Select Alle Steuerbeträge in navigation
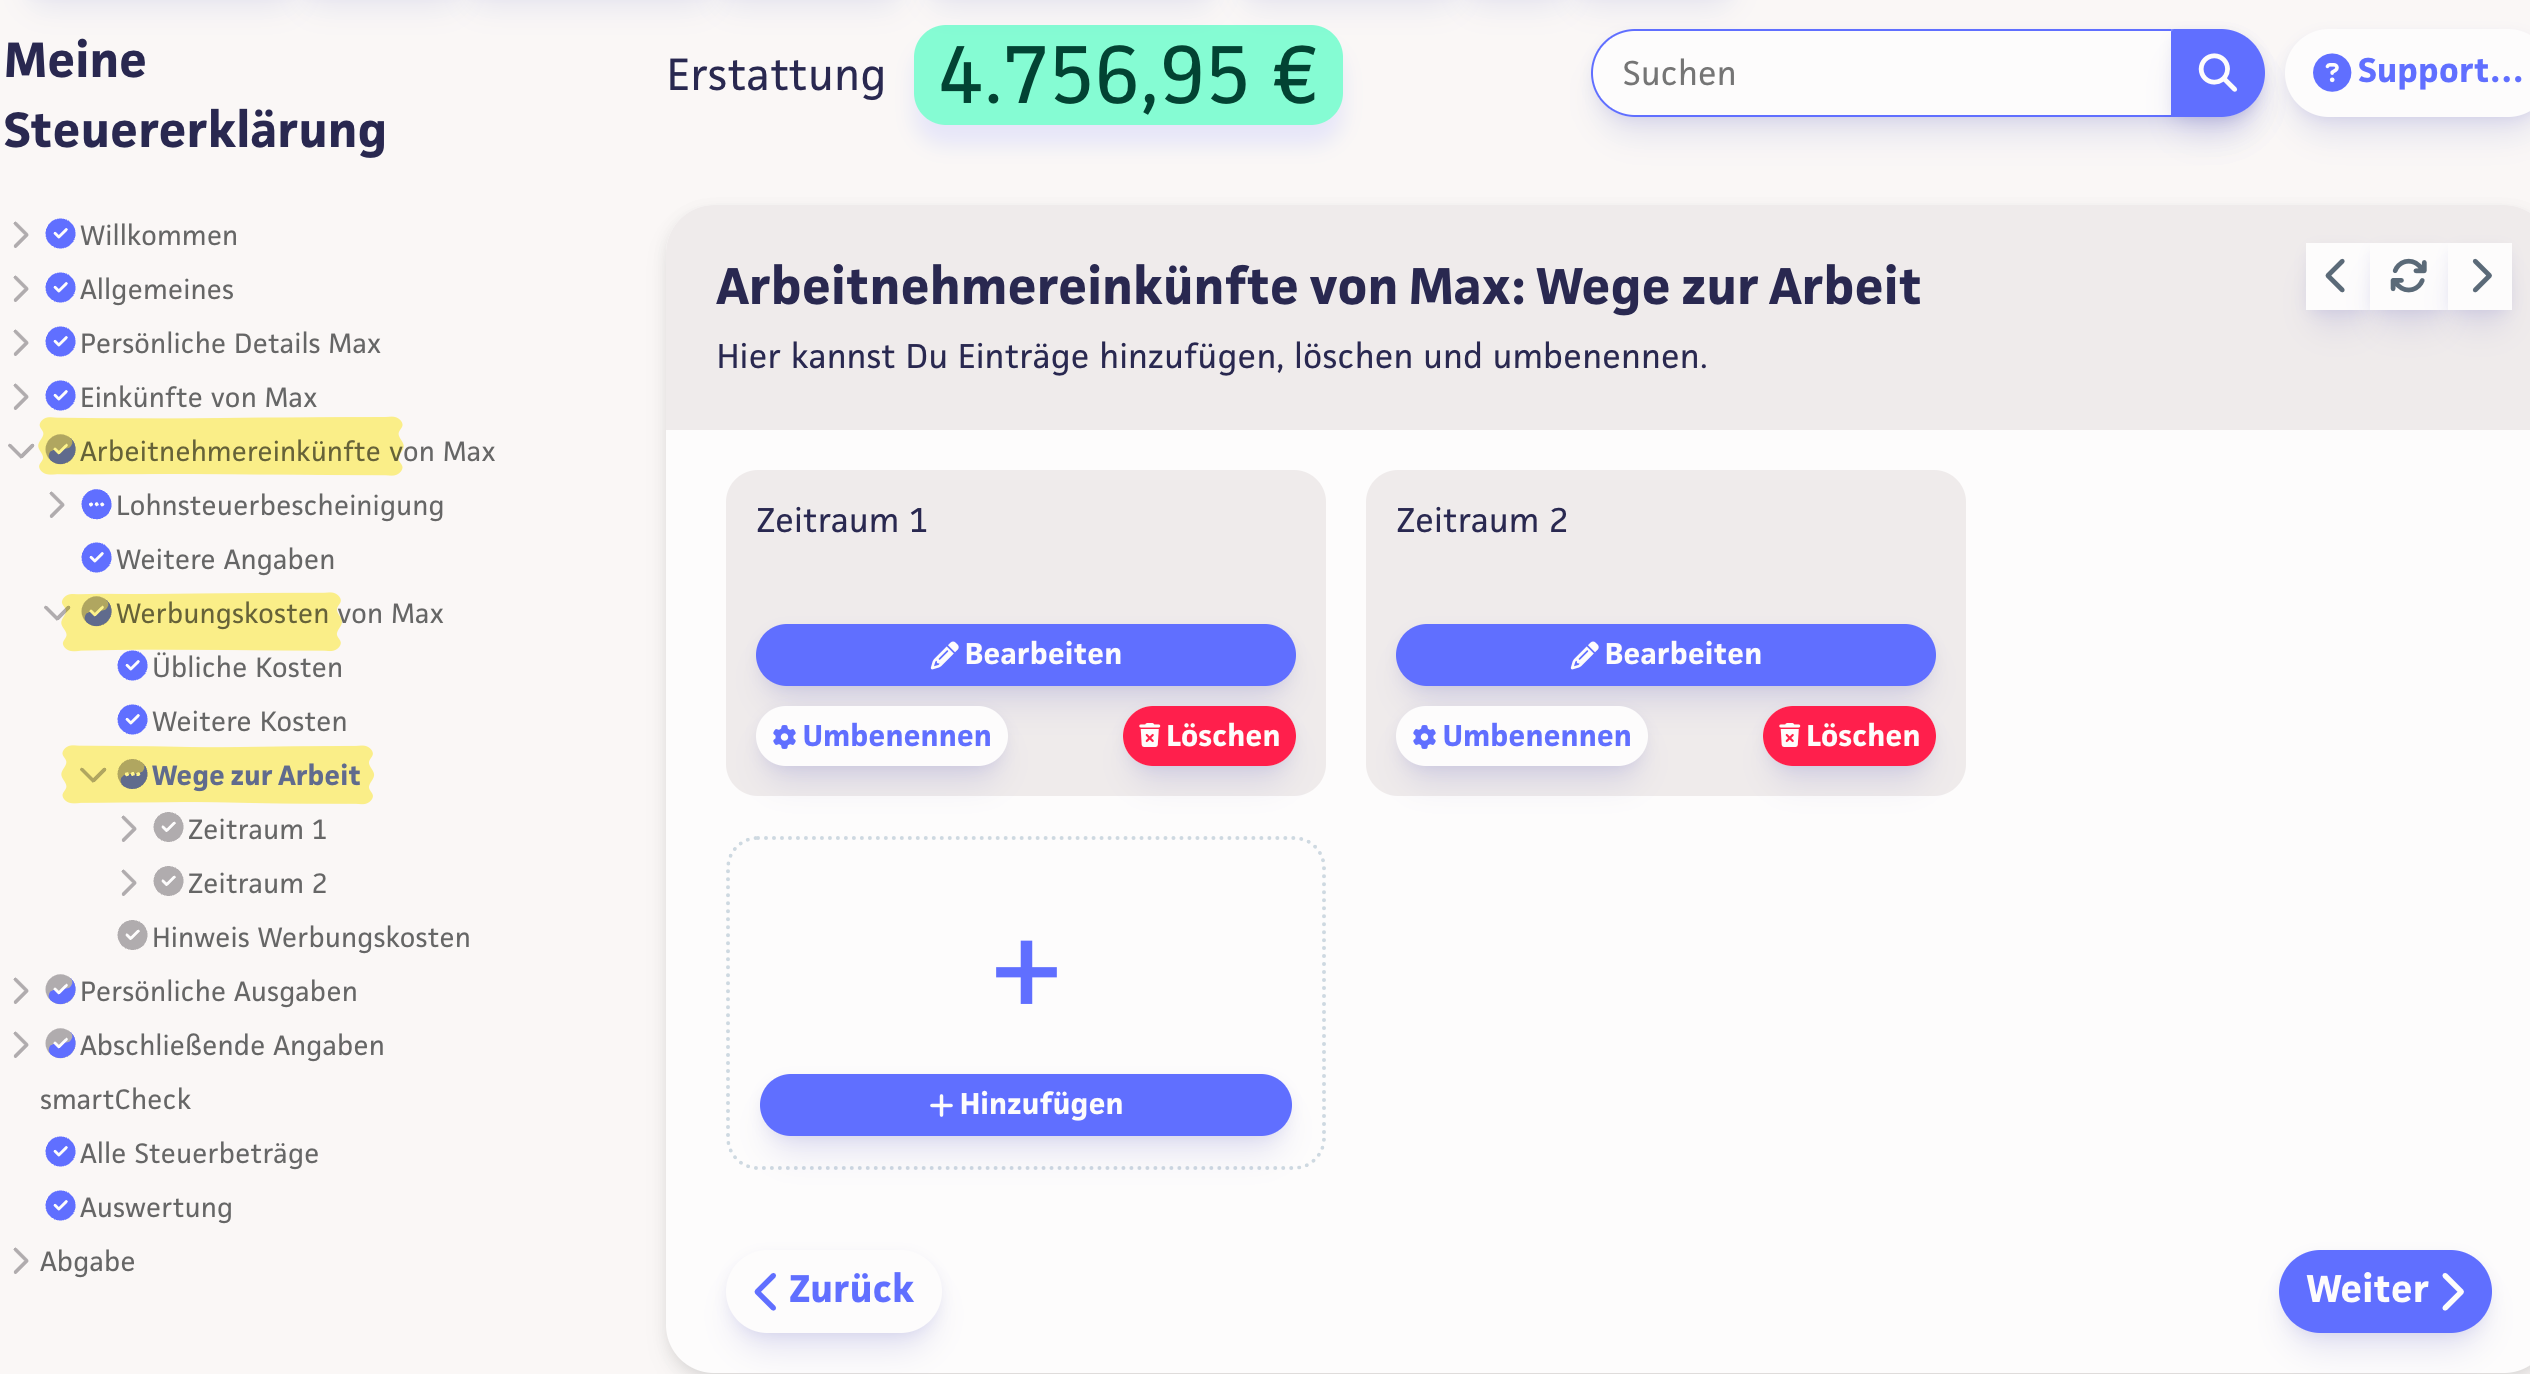The height and width of the screenshot is (1374, 2530). click(x=199, y=1153)
